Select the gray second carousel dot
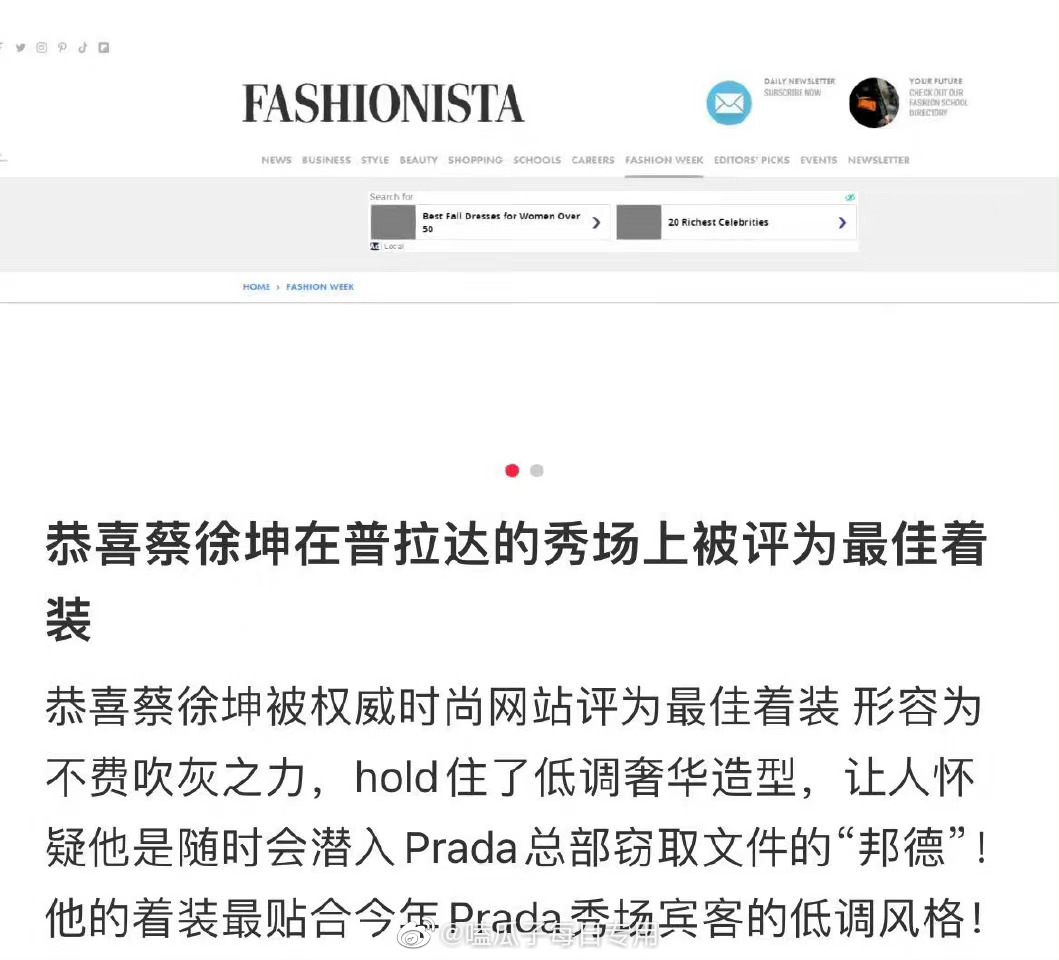This screenshot has width=1059, height=960. pos(537,470)
